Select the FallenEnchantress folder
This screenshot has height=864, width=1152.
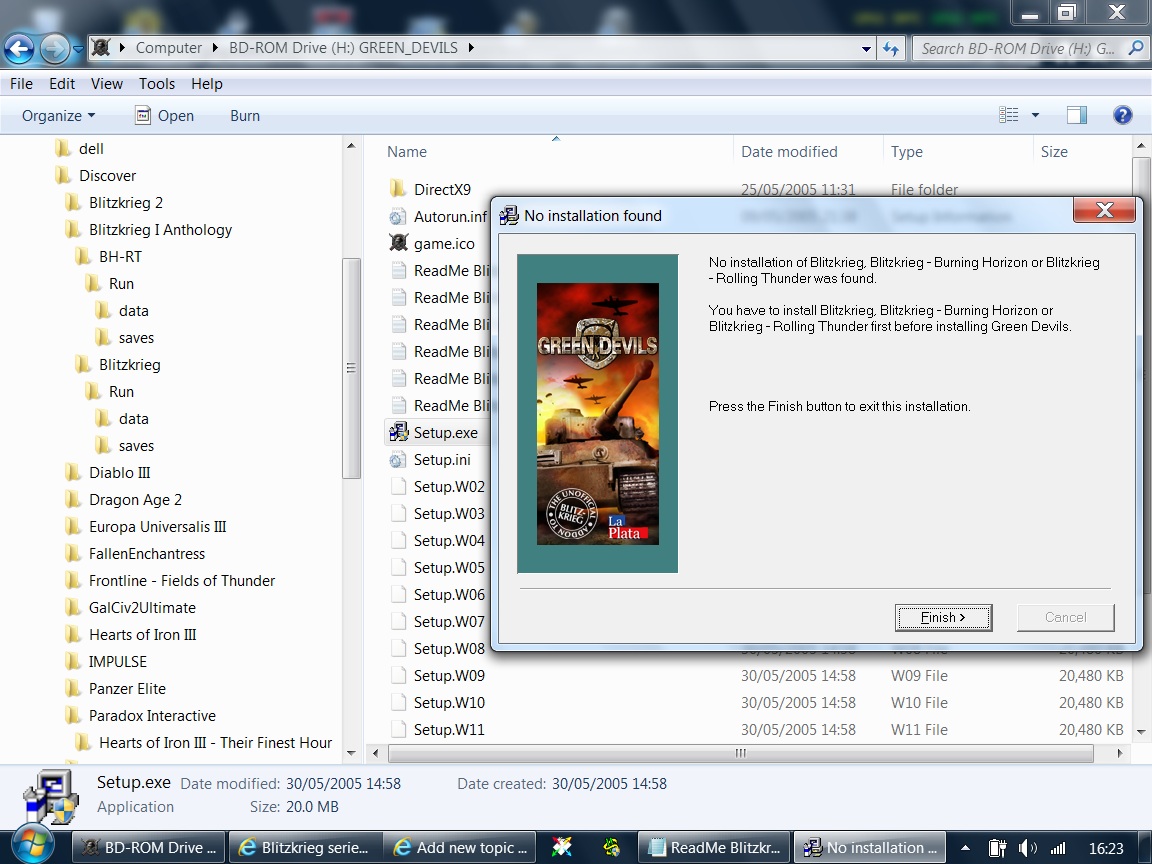coord(147,554)
